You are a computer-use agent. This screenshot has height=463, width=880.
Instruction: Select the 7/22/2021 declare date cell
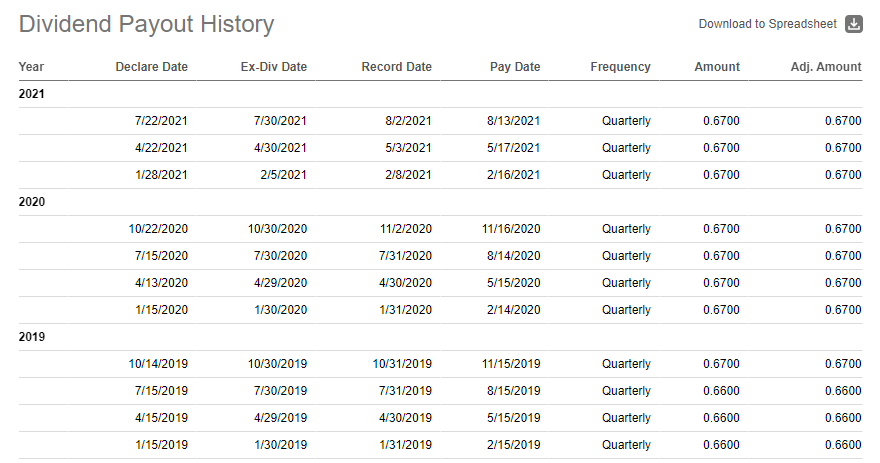[161, 121]
